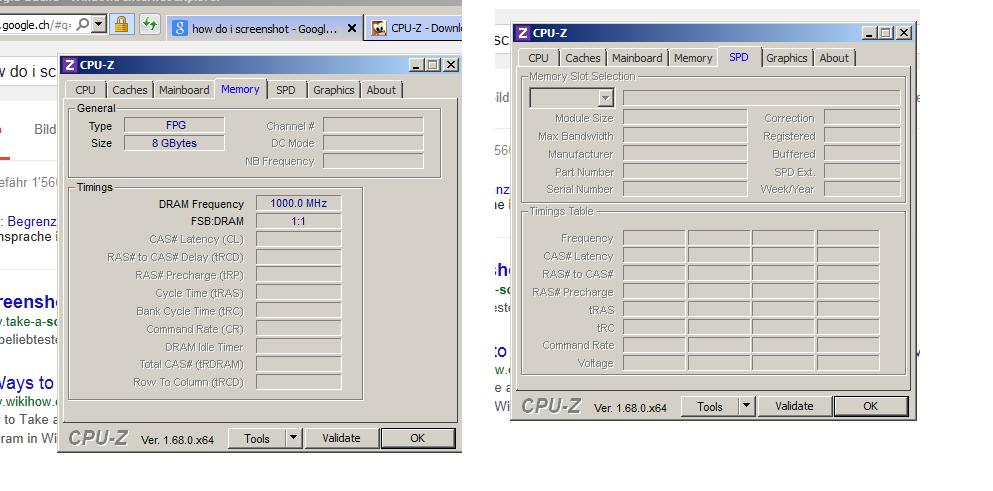
Task: Click Validate in right CPU-Z window
Action: point(794,407)
